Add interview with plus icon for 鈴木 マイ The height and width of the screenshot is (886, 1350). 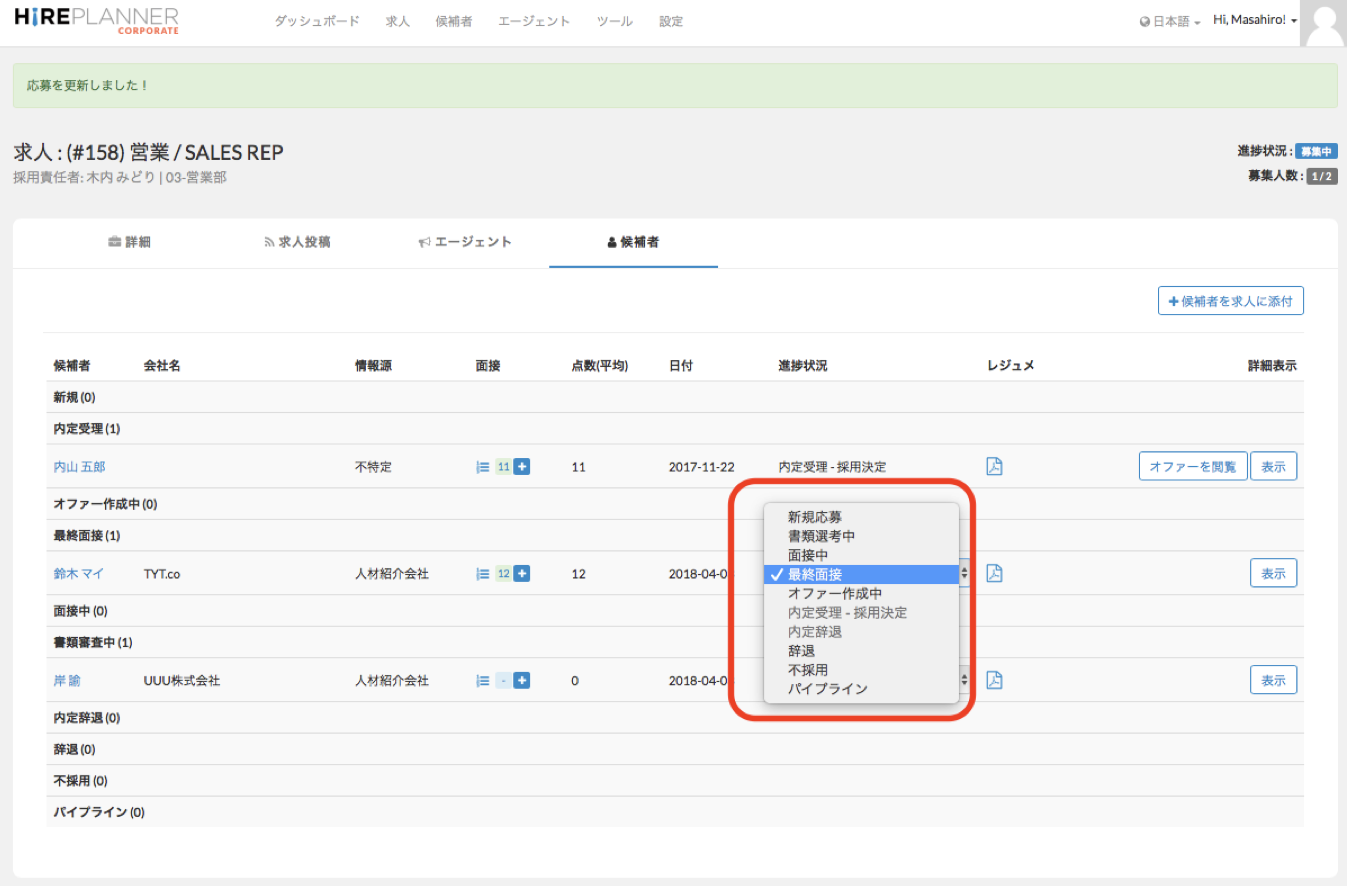pyautogui.click(x=522, y=573)
